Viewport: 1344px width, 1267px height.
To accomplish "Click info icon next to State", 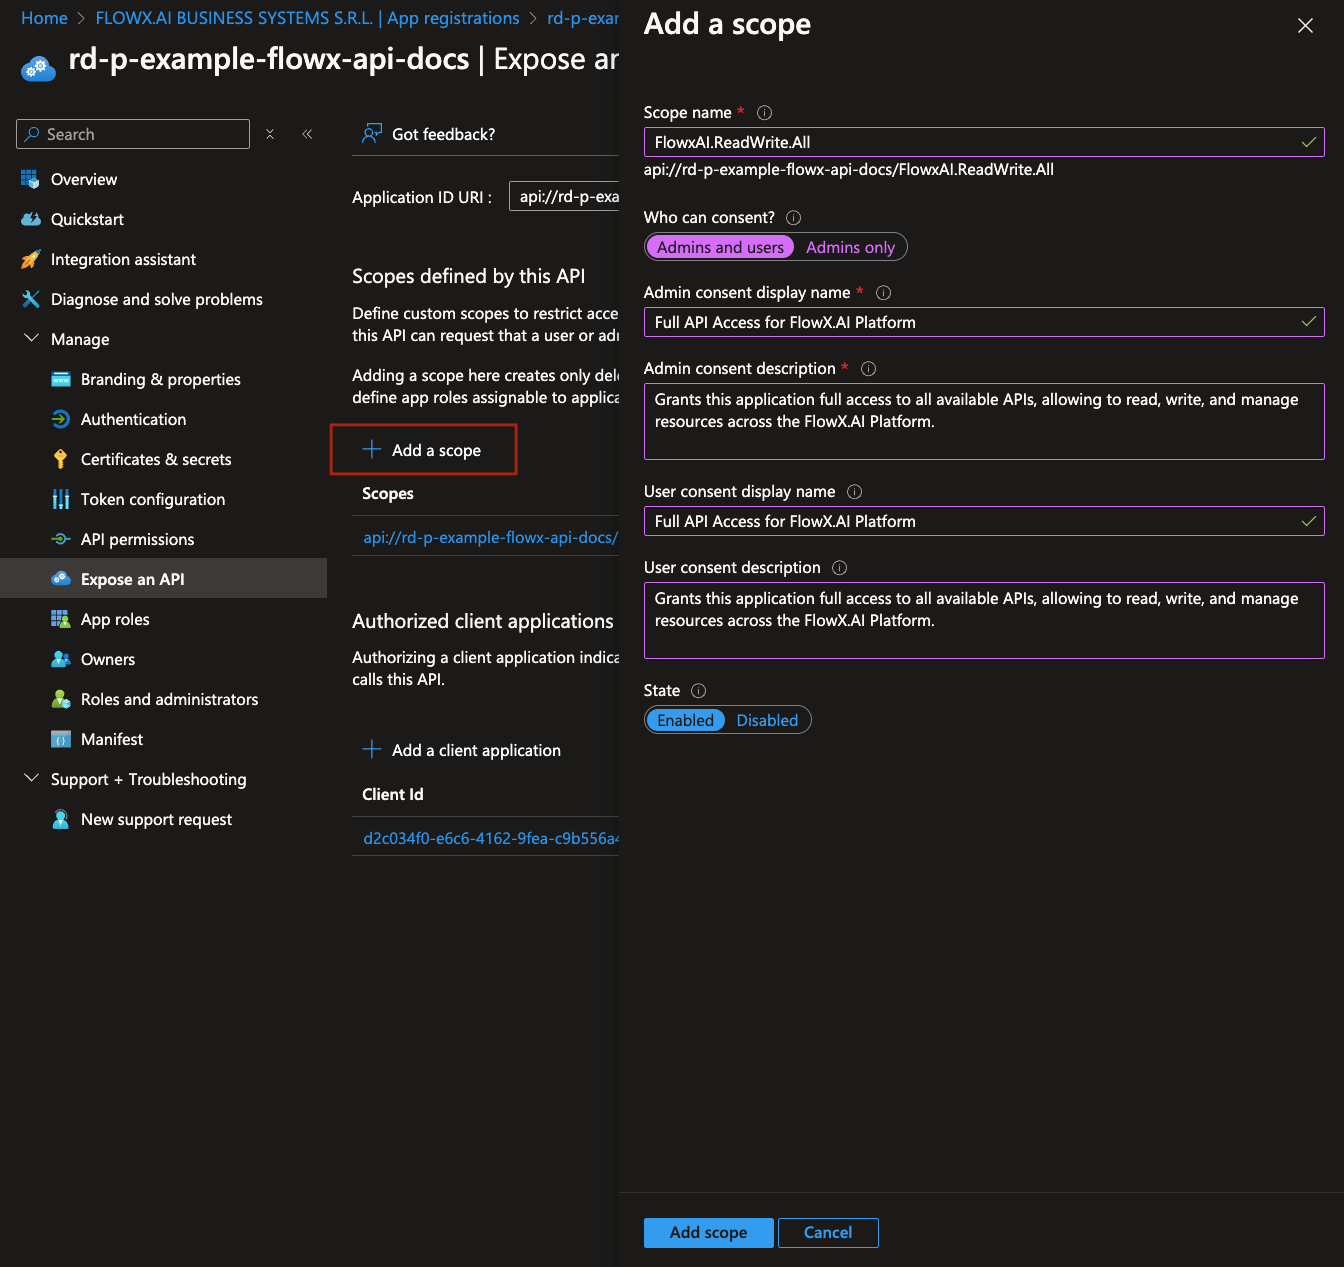I will tap(698, 691).
